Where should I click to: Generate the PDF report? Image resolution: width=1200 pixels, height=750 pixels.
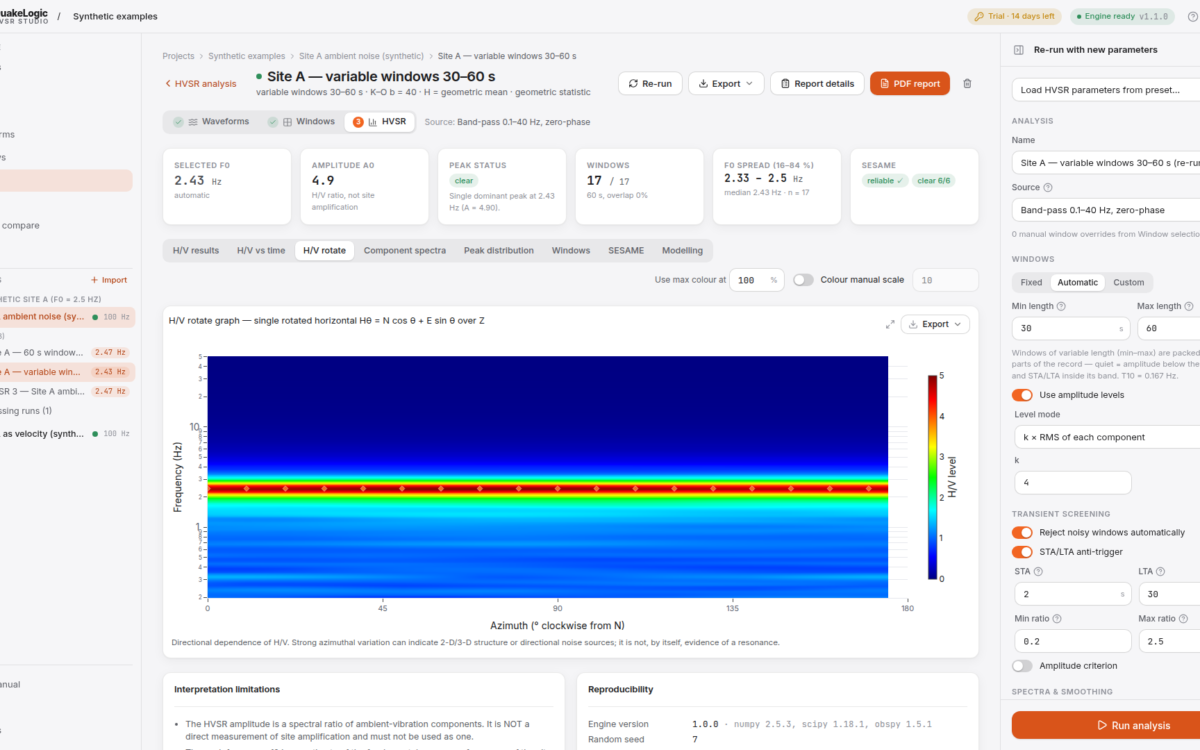[x=910, y=84]
